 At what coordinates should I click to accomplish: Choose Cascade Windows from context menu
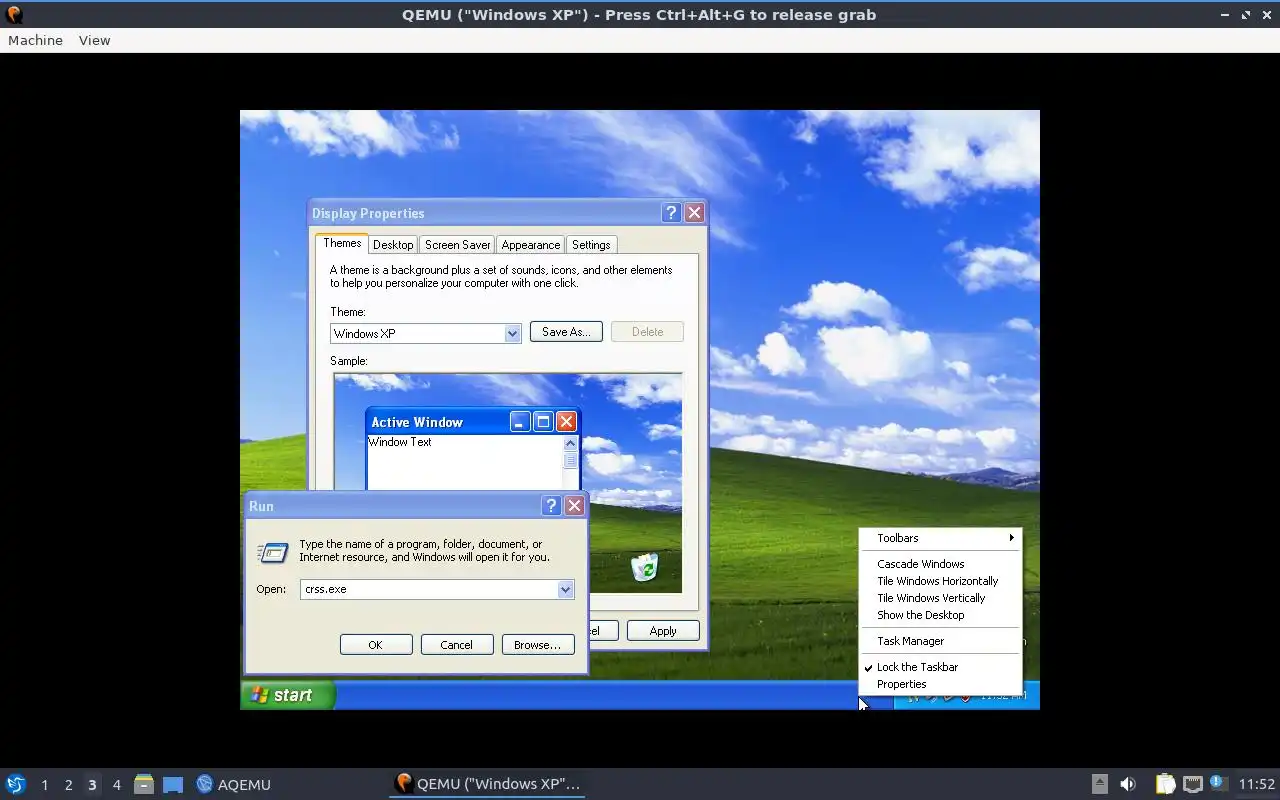[941, 564]
